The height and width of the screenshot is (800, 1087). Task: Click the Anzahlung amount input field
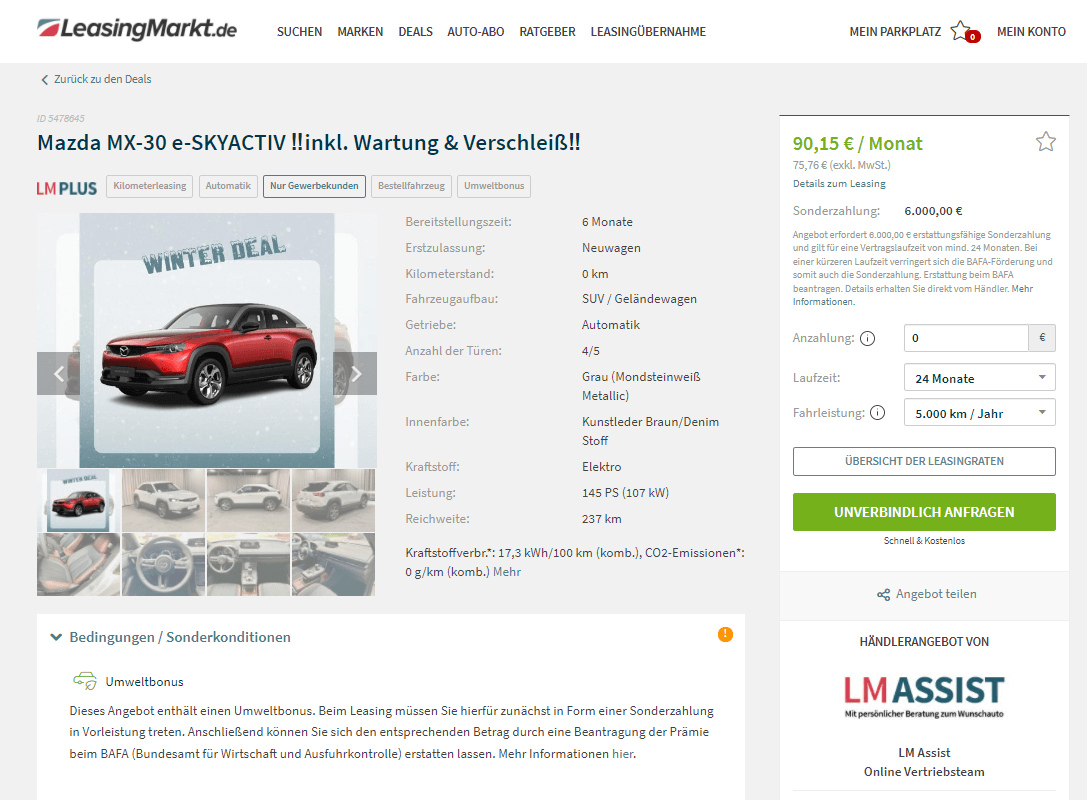coord(966,338)
